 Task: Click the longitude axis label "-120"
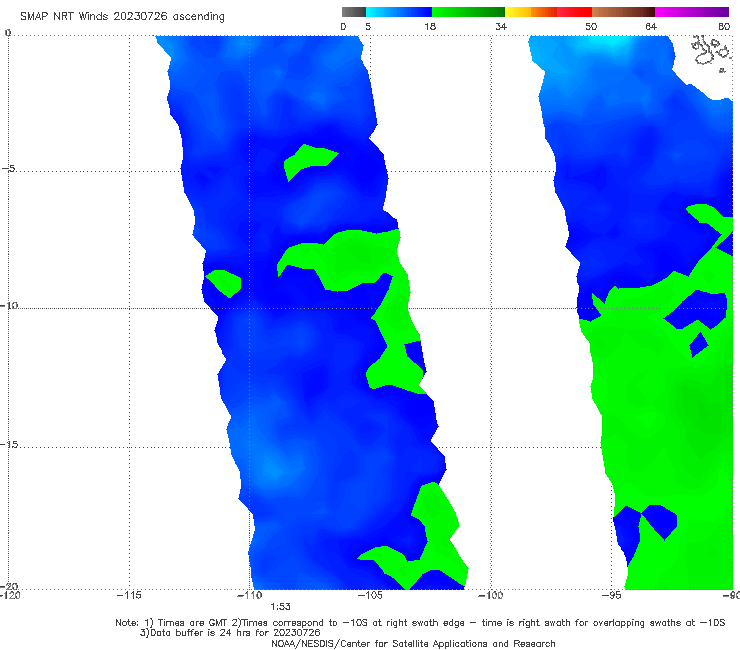point(10,595)
